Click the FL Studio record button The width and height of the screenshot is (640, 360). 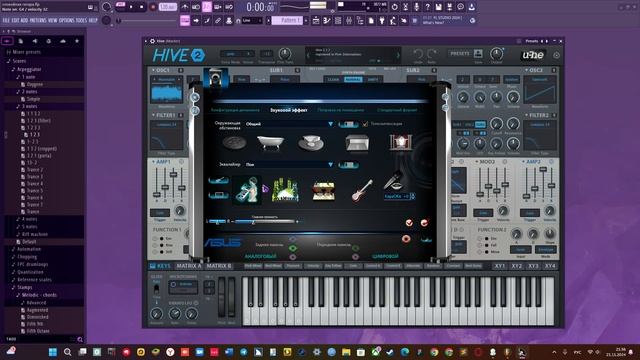153,7
